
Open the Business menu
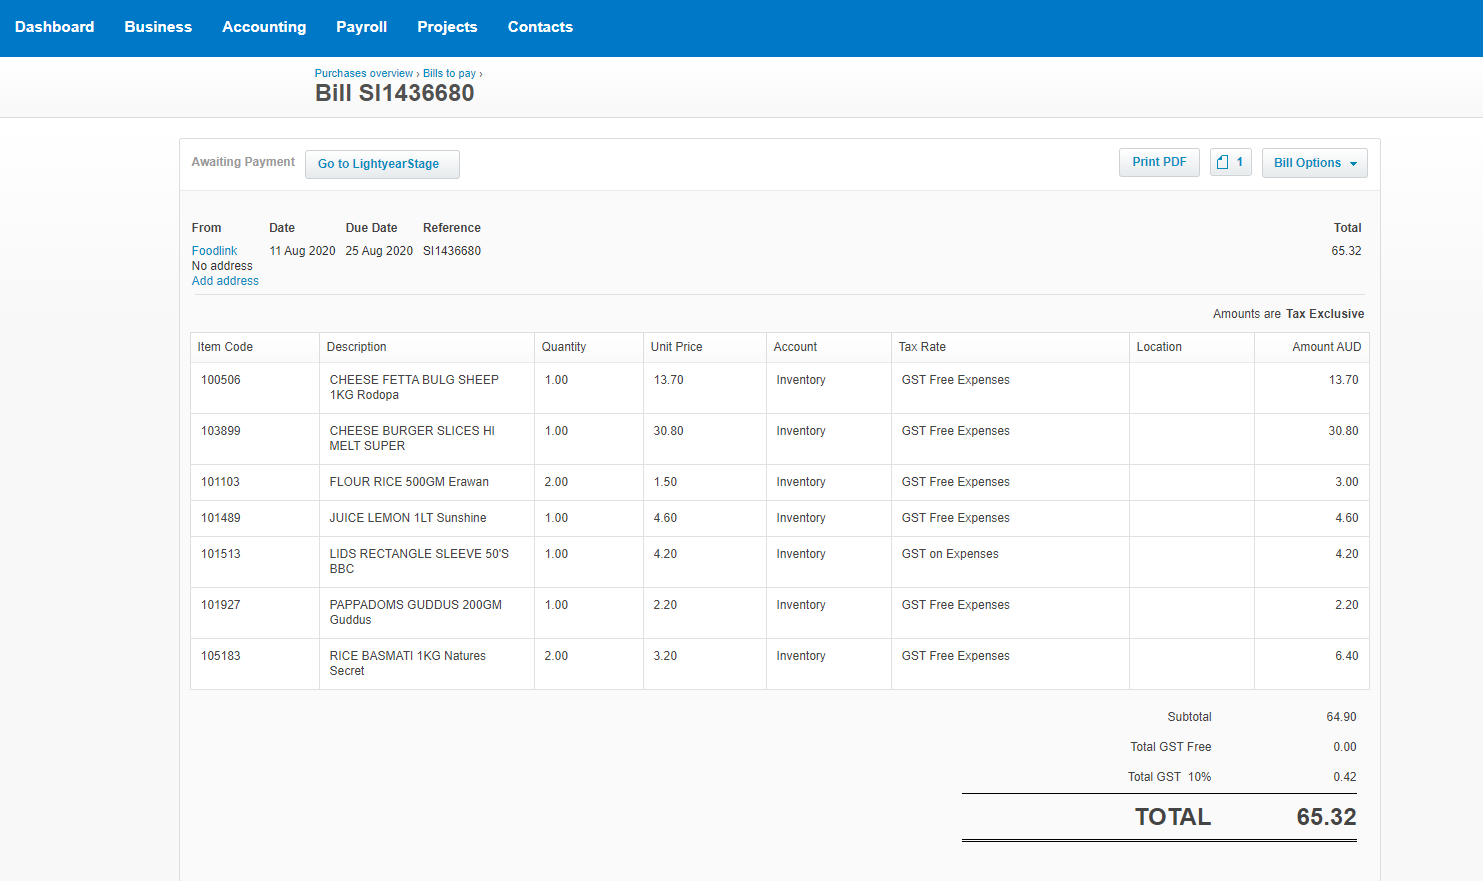coord(158,27)
